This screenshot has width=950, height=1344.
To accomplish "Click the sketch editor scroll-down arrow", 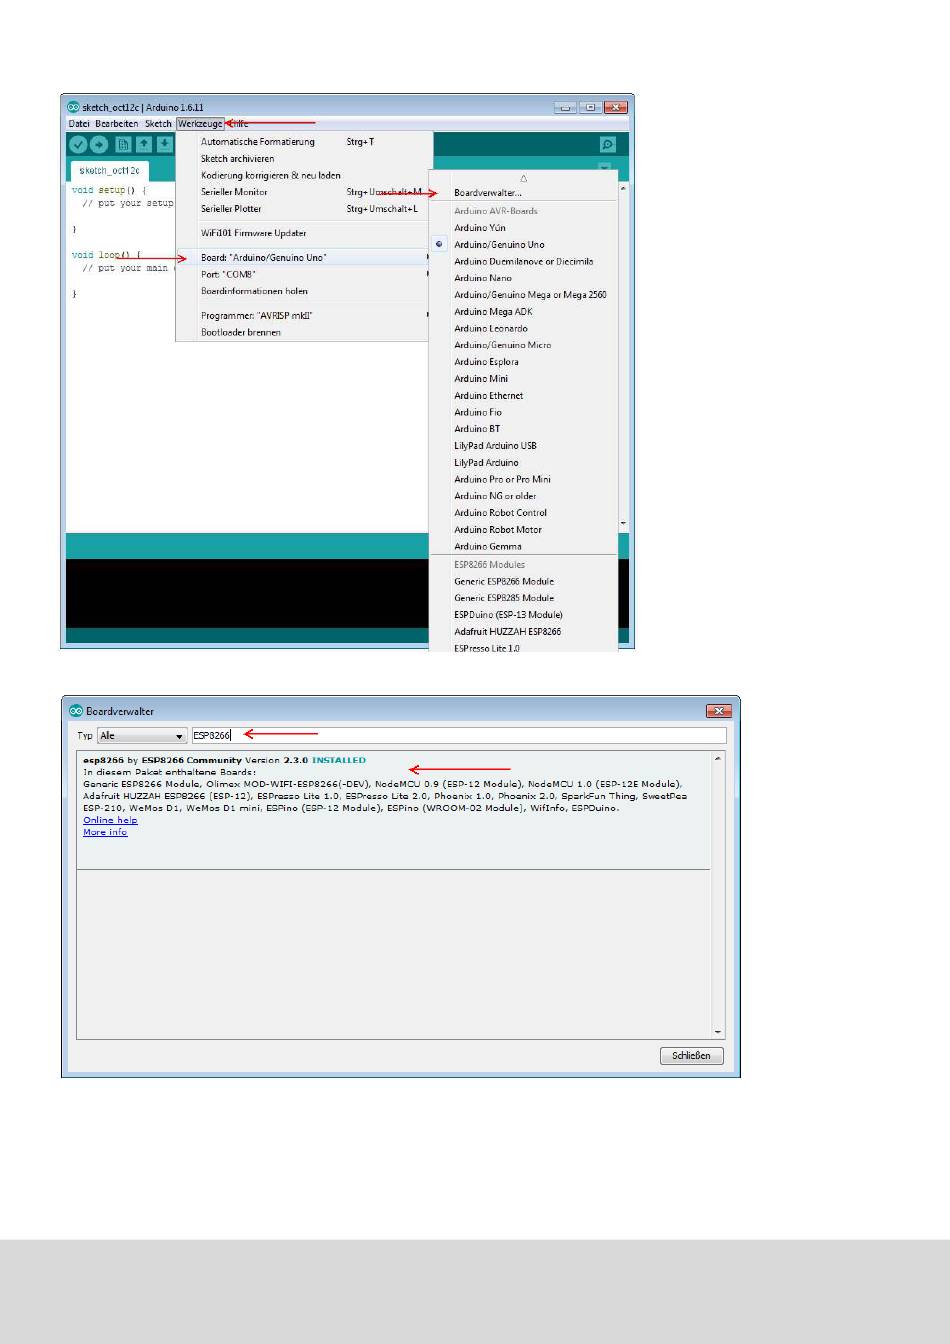I will (624, 523).
